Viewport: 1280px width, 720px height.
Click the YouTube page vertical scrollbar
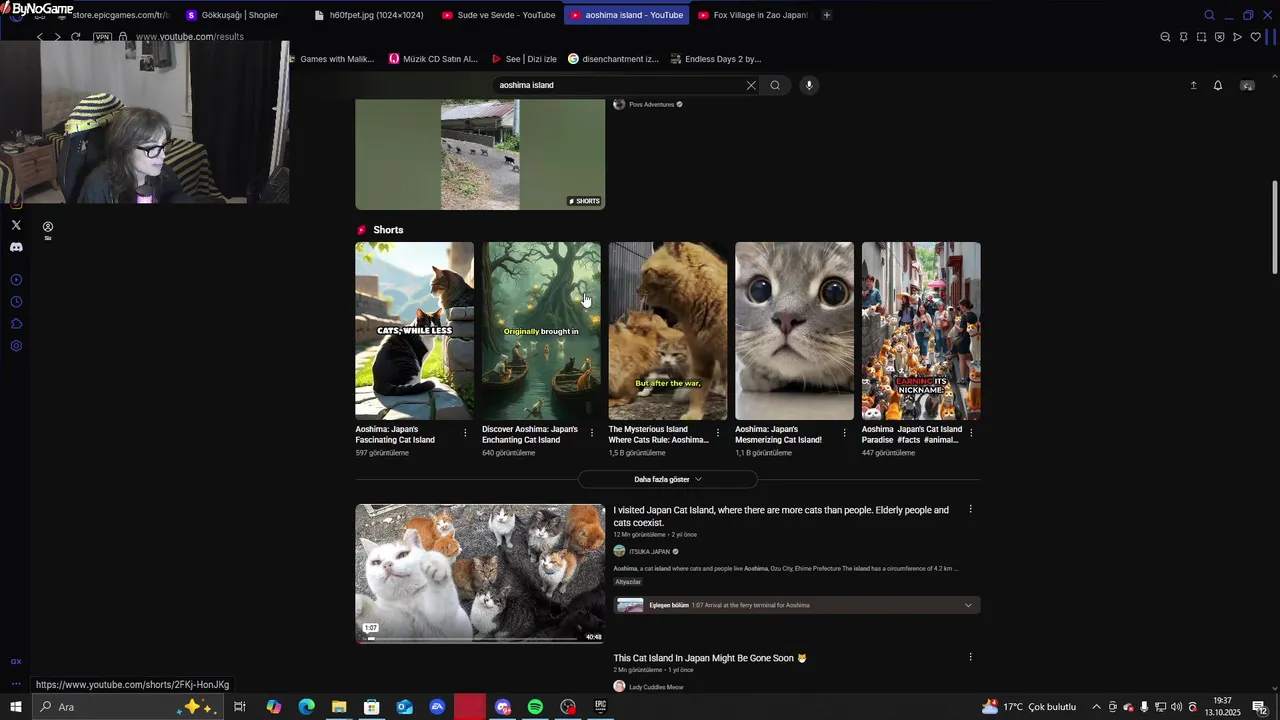click(x=1274, y=227)
